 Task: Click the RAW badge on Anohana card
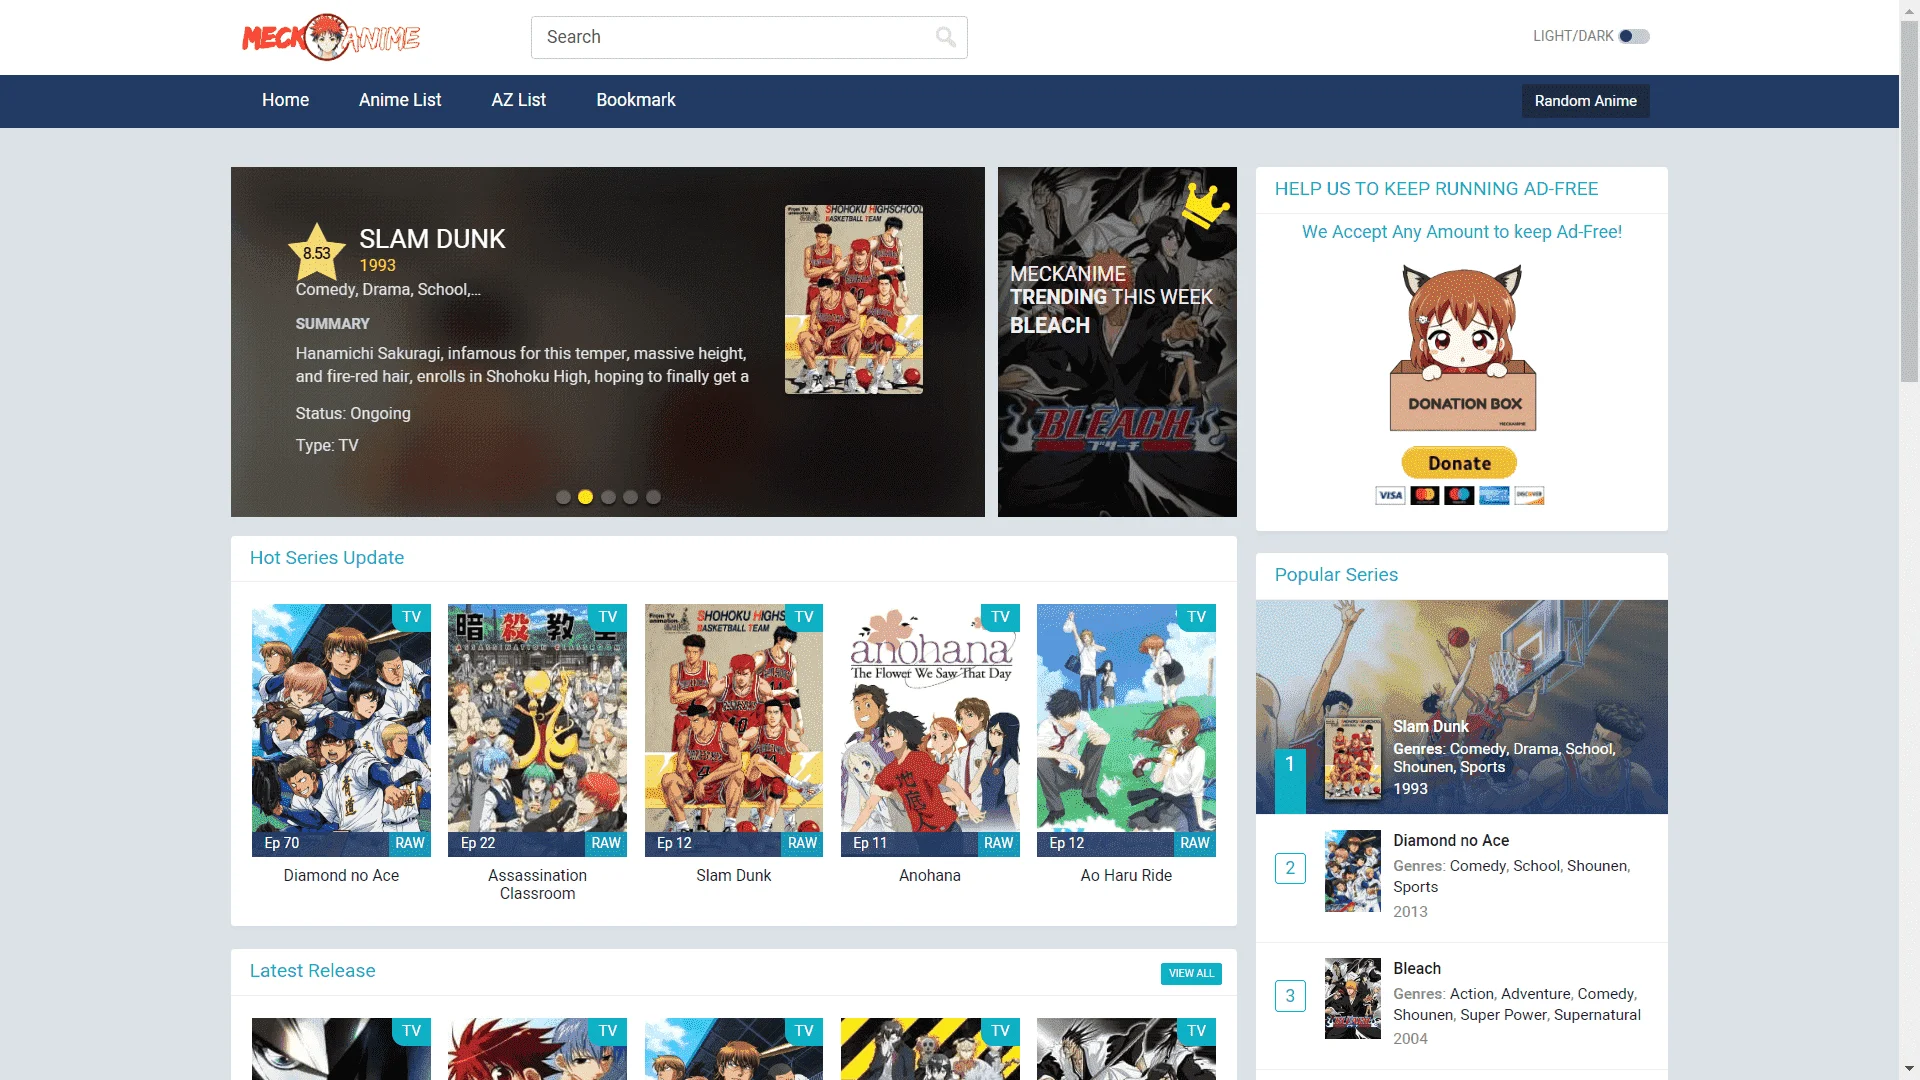point(998,843)
